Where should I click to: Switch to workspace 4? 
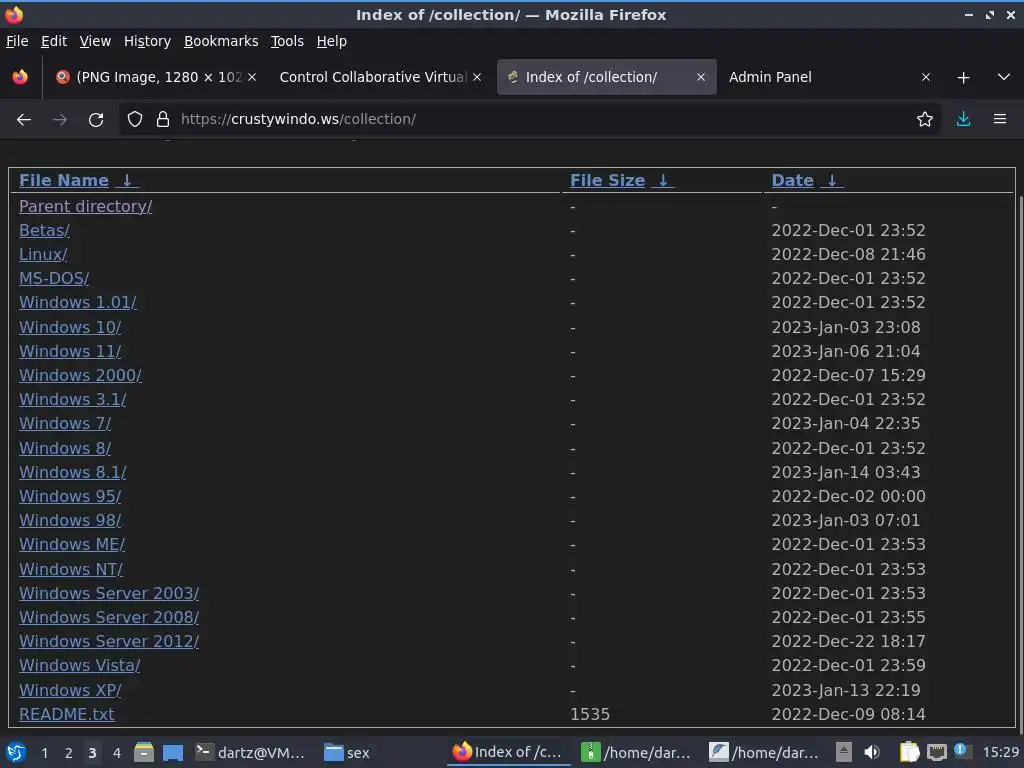coord(117,753)
